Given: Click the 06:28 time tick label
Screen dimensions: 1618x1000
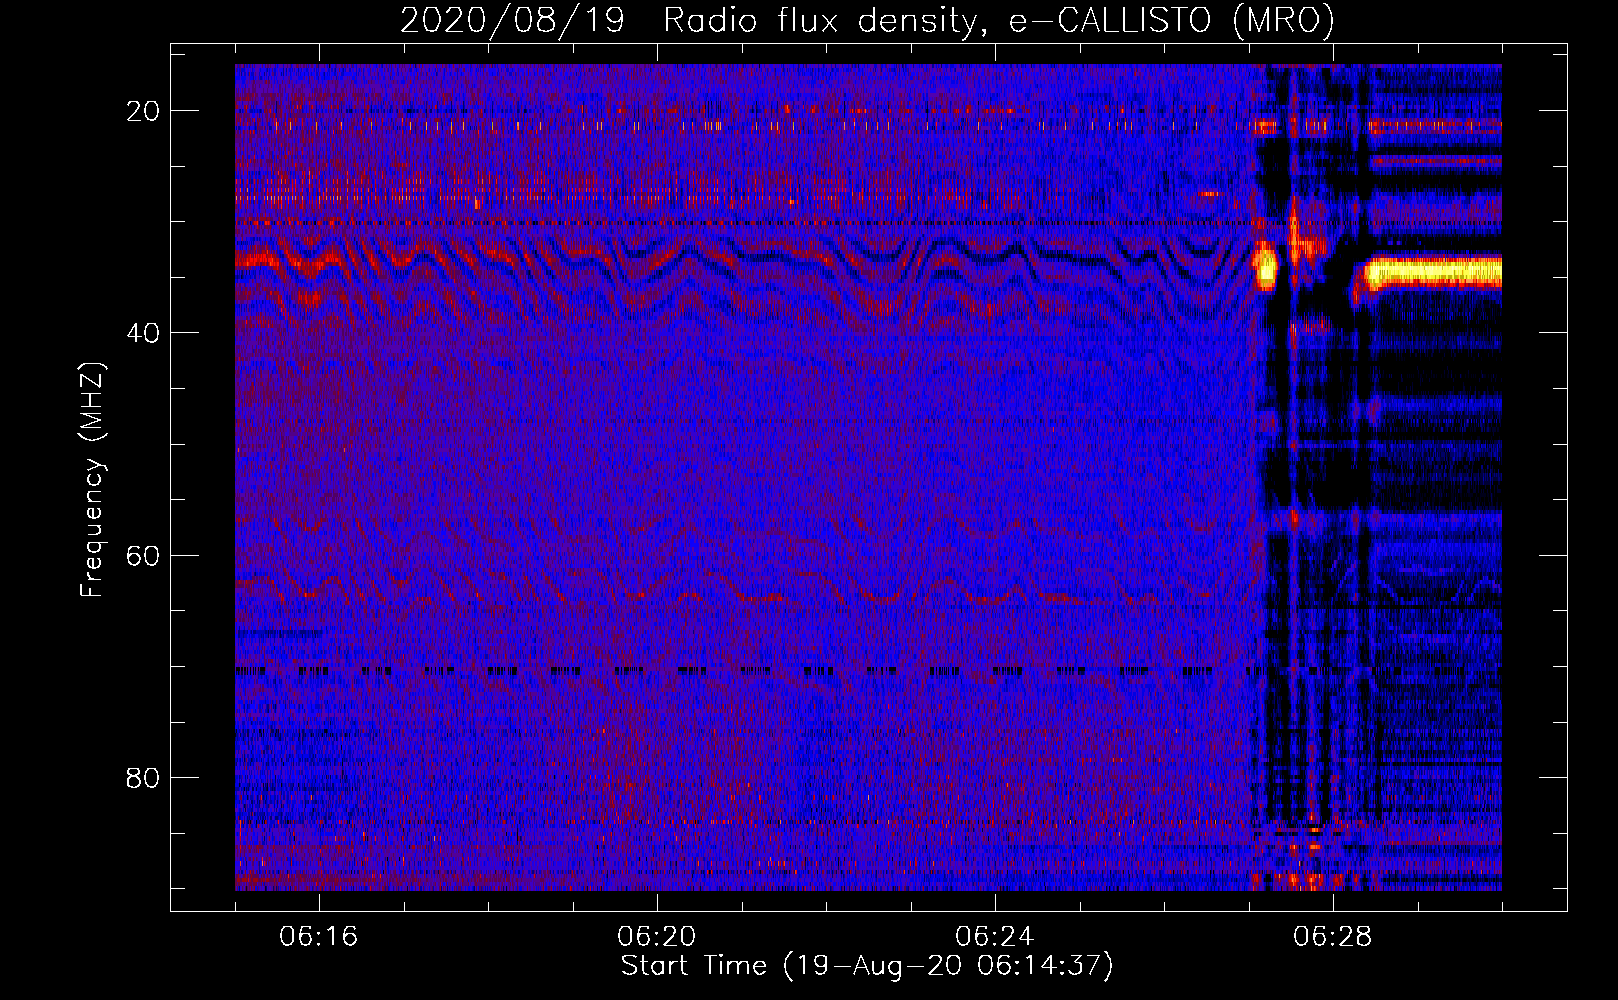Looking at the screenshot, I should 1332,937.
